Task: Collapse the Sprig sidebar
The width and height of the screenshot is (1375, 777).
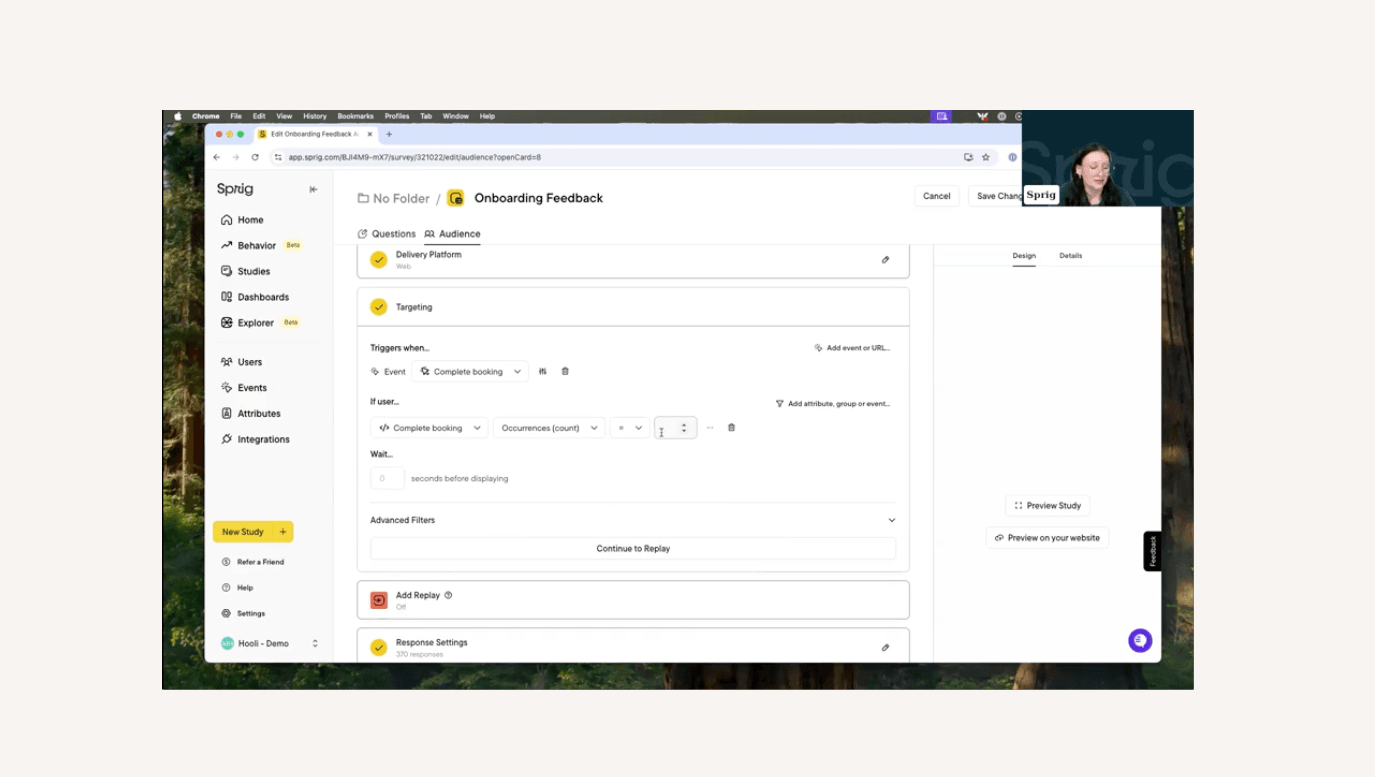Action: [x=313, y=189]
